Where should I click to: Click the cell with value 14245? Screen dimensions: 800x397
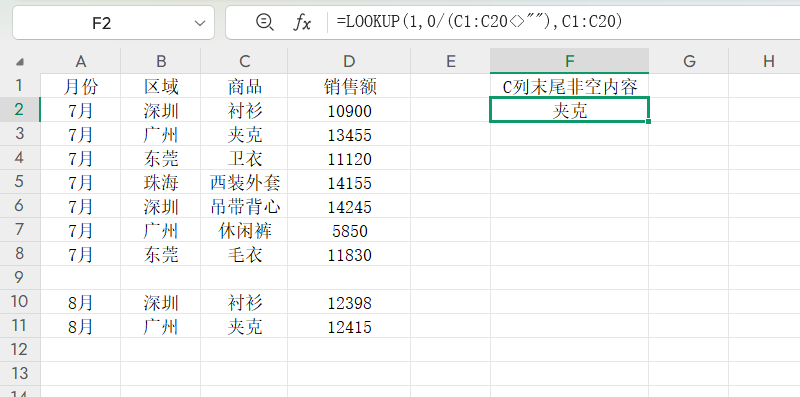click(349, 206)
